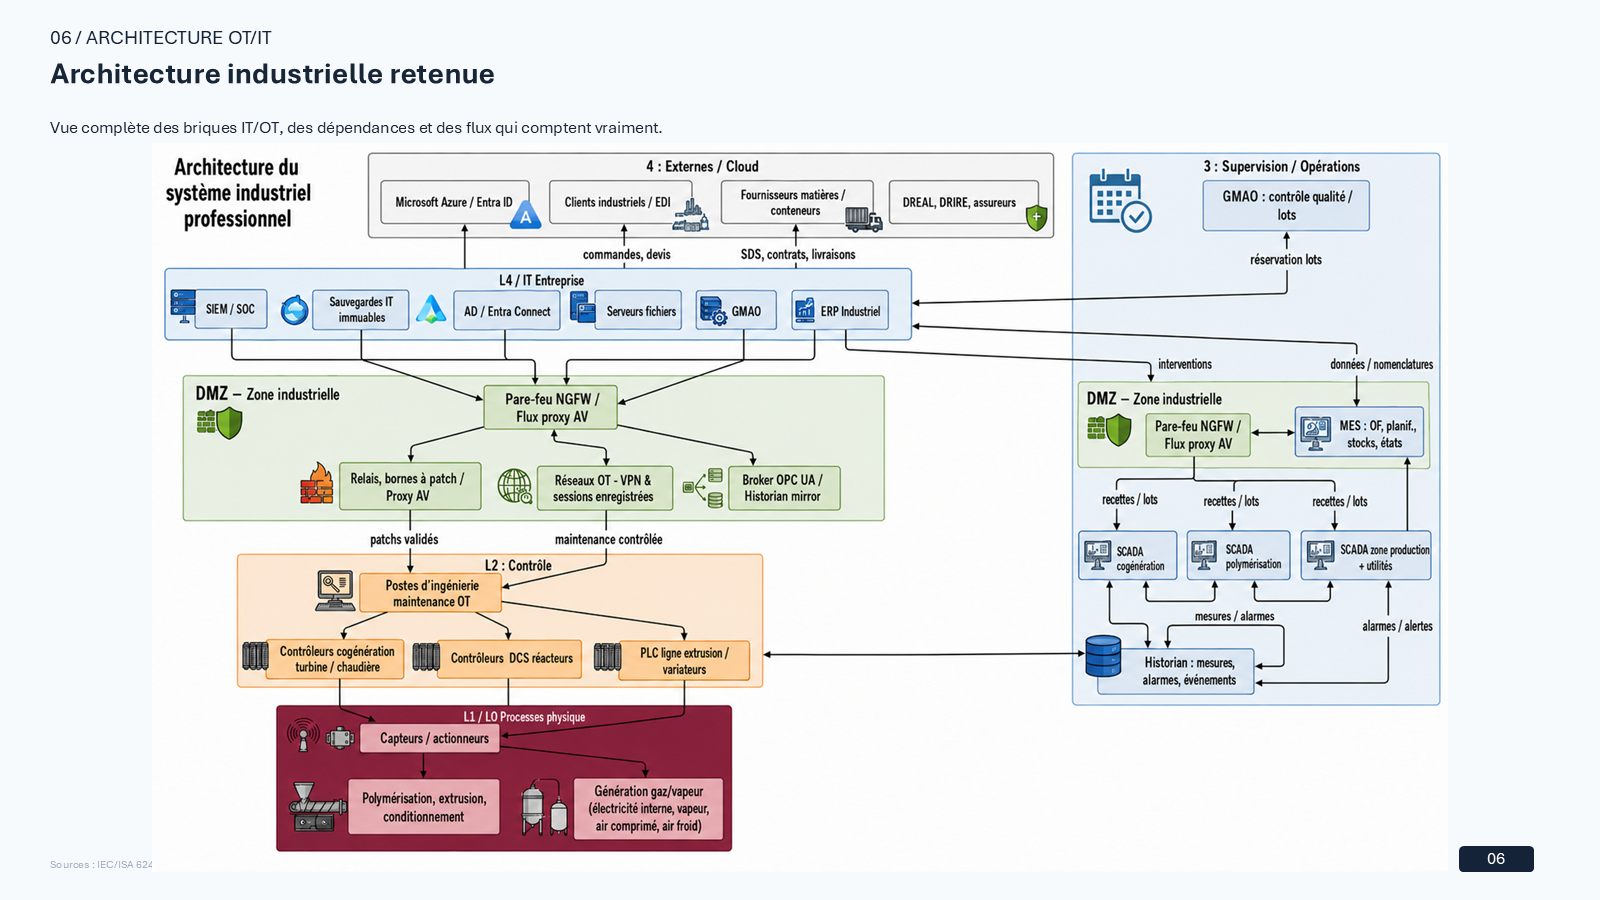
Task: Select the shield icon in the right-hand DMZ zone
Action: (1110, 431)
